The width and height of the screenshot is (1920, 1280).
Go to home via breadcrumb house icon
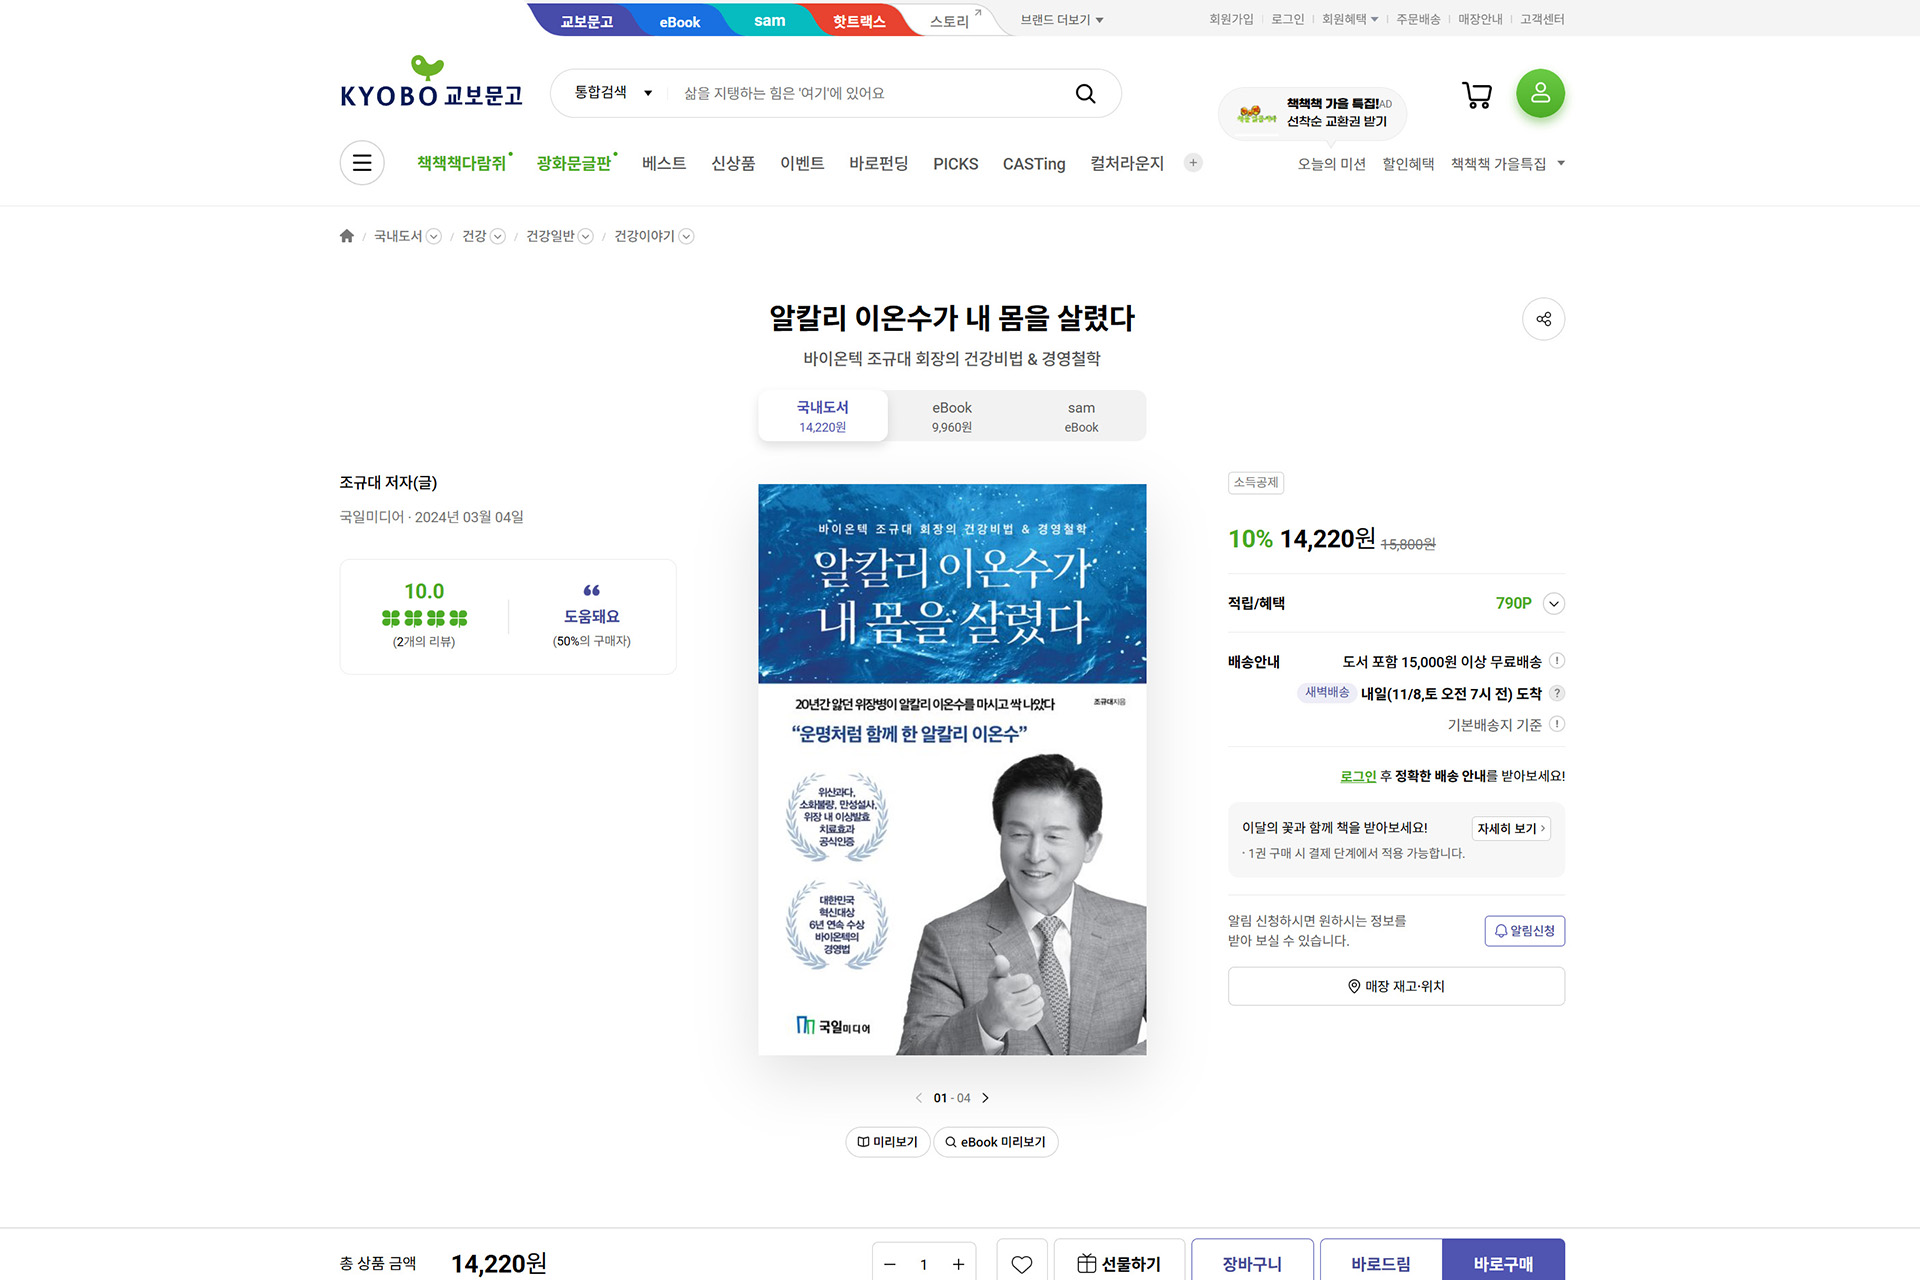pos(347,236)
